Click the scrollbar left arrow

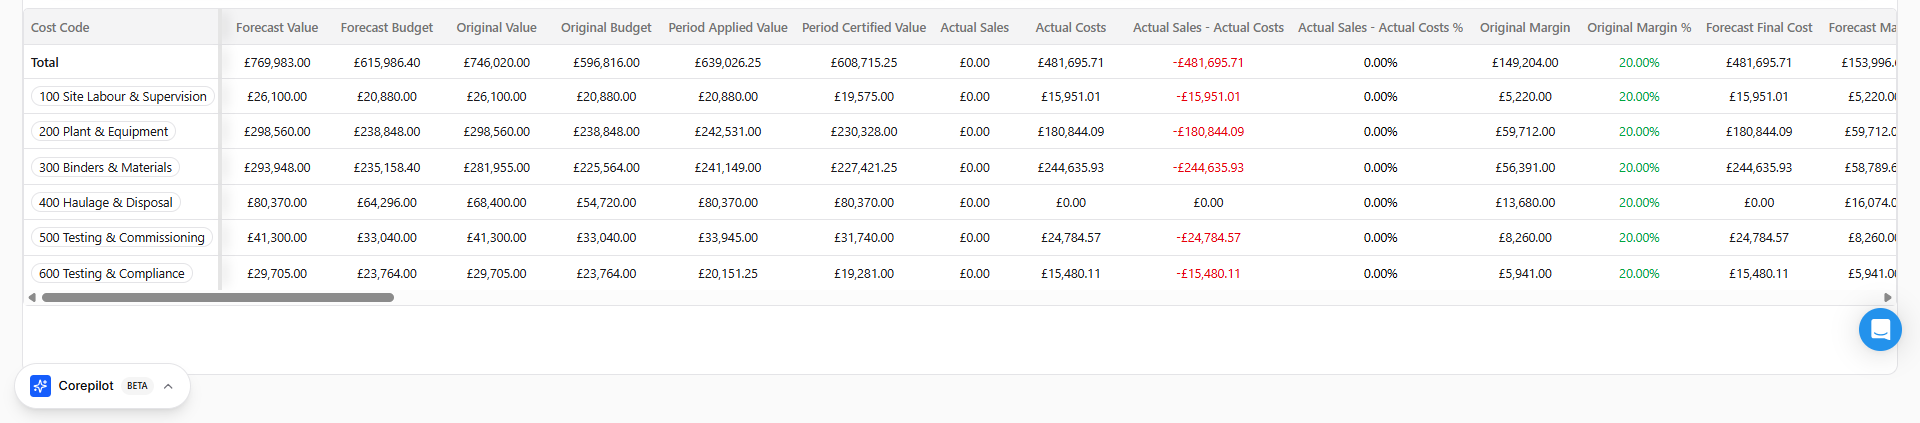[32, 297]
